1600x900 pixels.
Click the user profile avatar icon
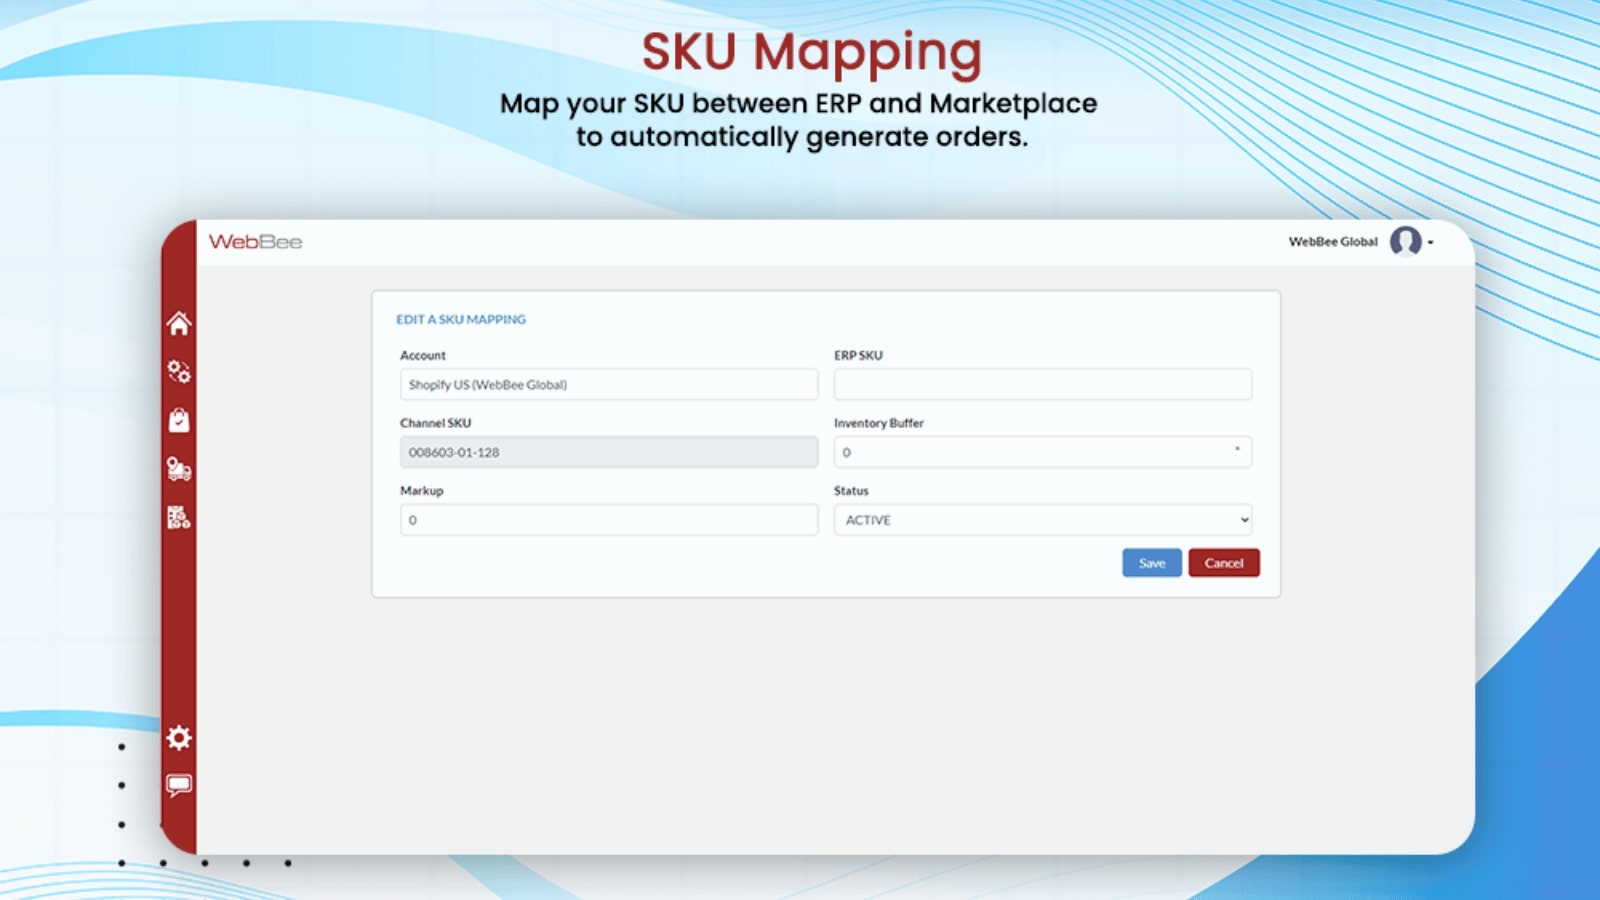(x=1406, y=241)
